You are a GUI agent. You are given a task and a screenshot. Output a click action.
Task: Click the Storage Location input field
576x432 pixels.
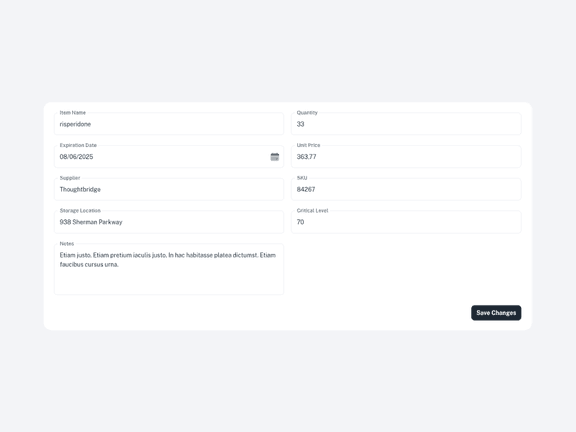click(169, 222)
